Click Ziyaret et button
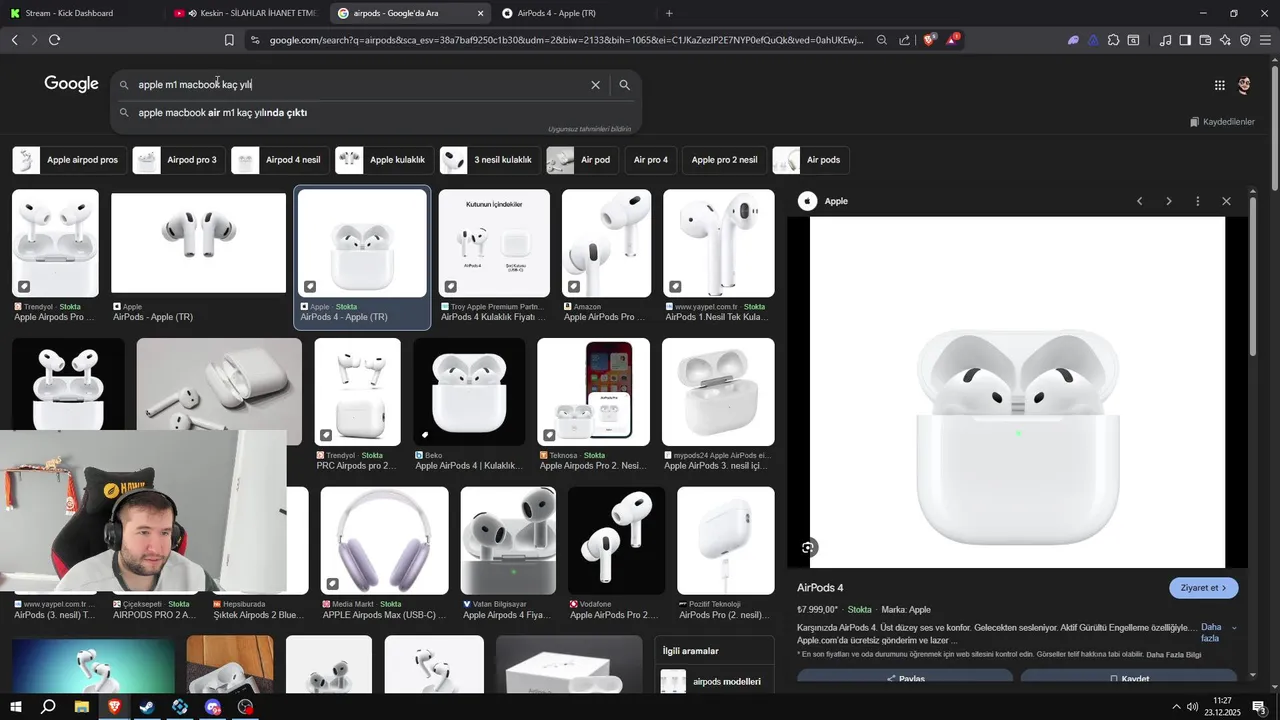 coord(1204,588)
